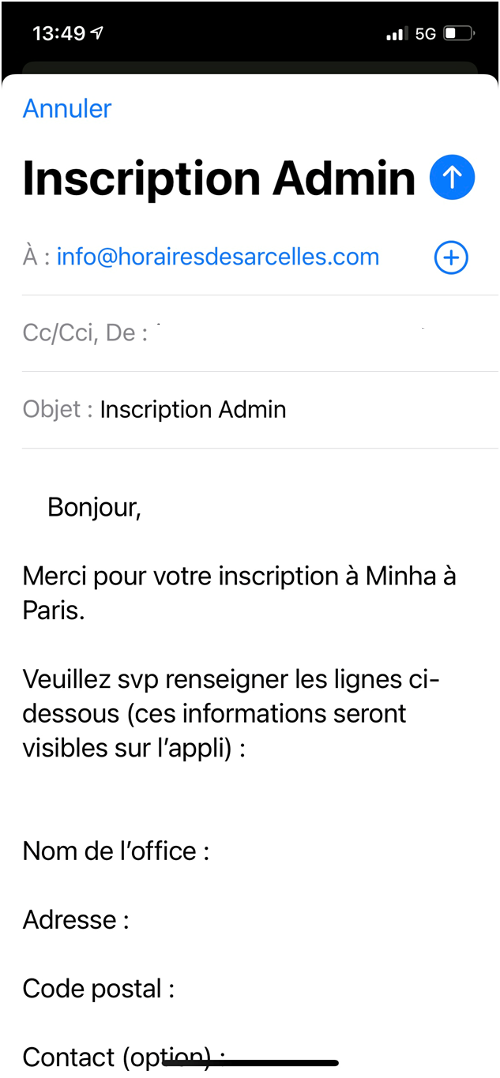The image size is (500, 1078).
Task: Tap the blue send arrow button
Action: click(452, 177)
